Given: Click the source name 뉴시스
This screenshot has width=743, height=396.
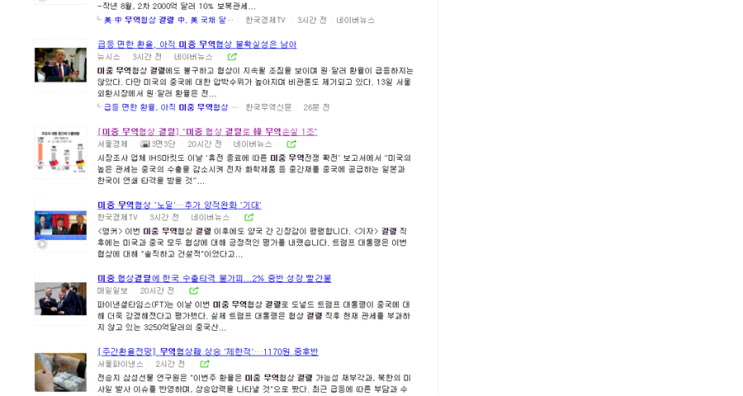Looking at the screenshot, I should [109, 57].
